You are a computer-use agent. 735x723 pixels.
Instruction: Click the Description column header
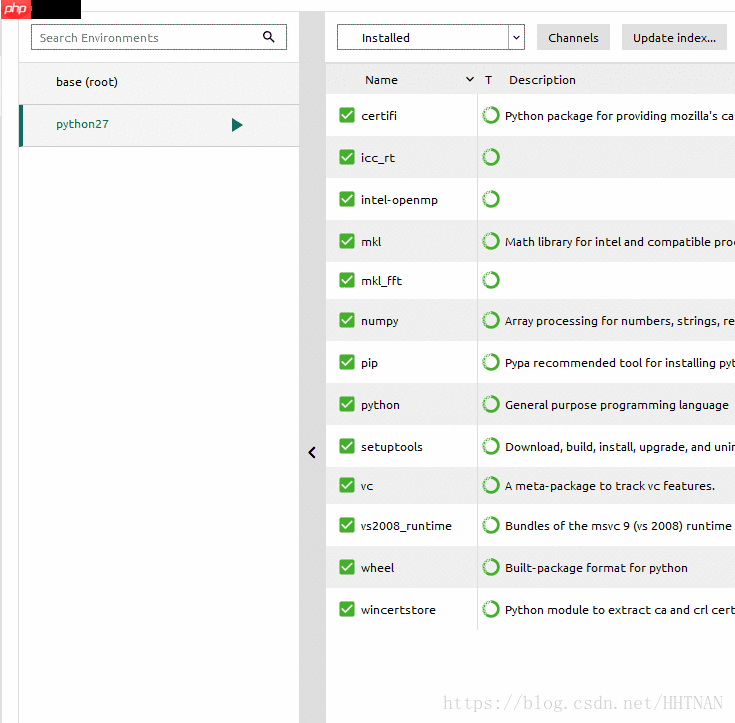(x=542, y=80)
